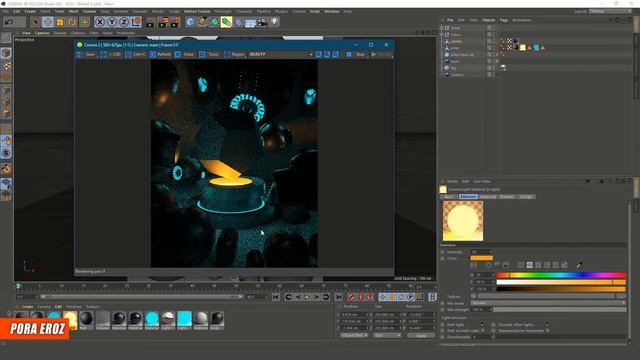This screenshot has height=360, width=640.
Task: Open the BEAUTY pass dropdown
Action: [281, 54]
